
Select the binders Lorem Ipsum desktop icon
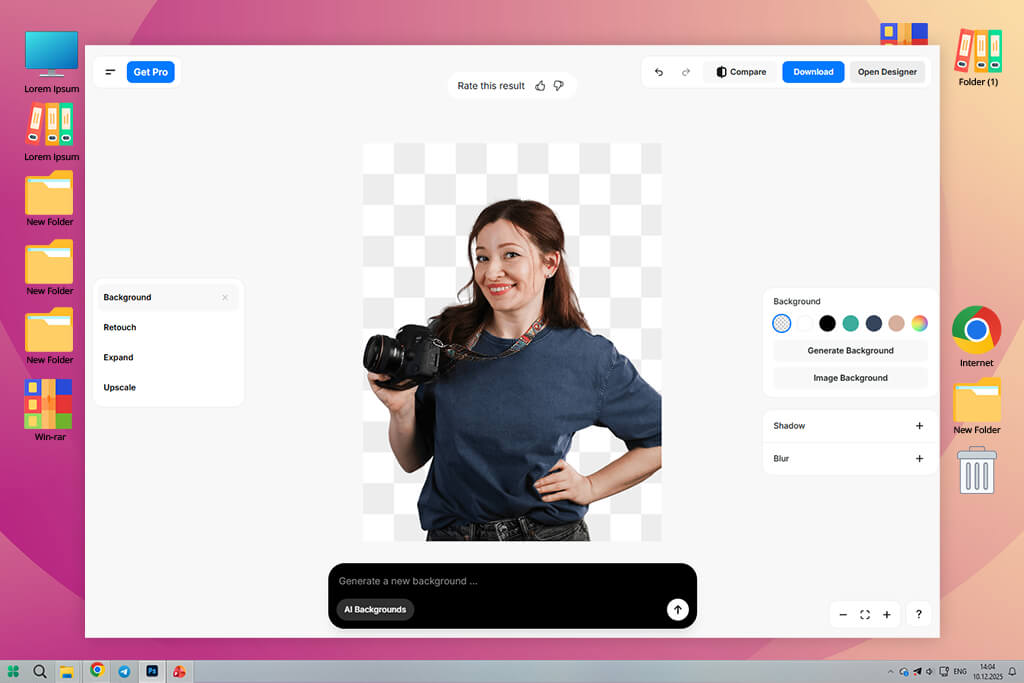[x=52, y=133]
